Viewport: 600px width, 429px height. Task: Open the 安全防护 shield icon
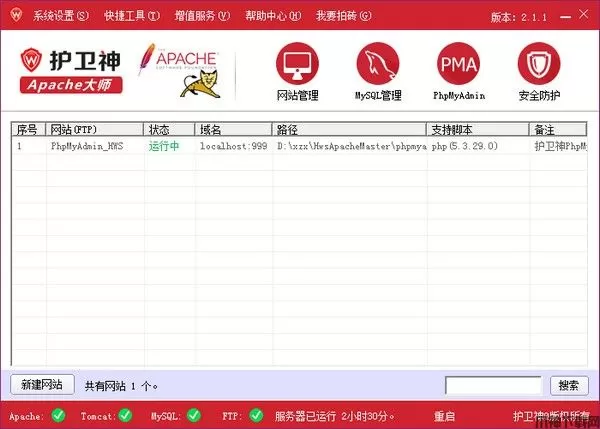(539, 64)
